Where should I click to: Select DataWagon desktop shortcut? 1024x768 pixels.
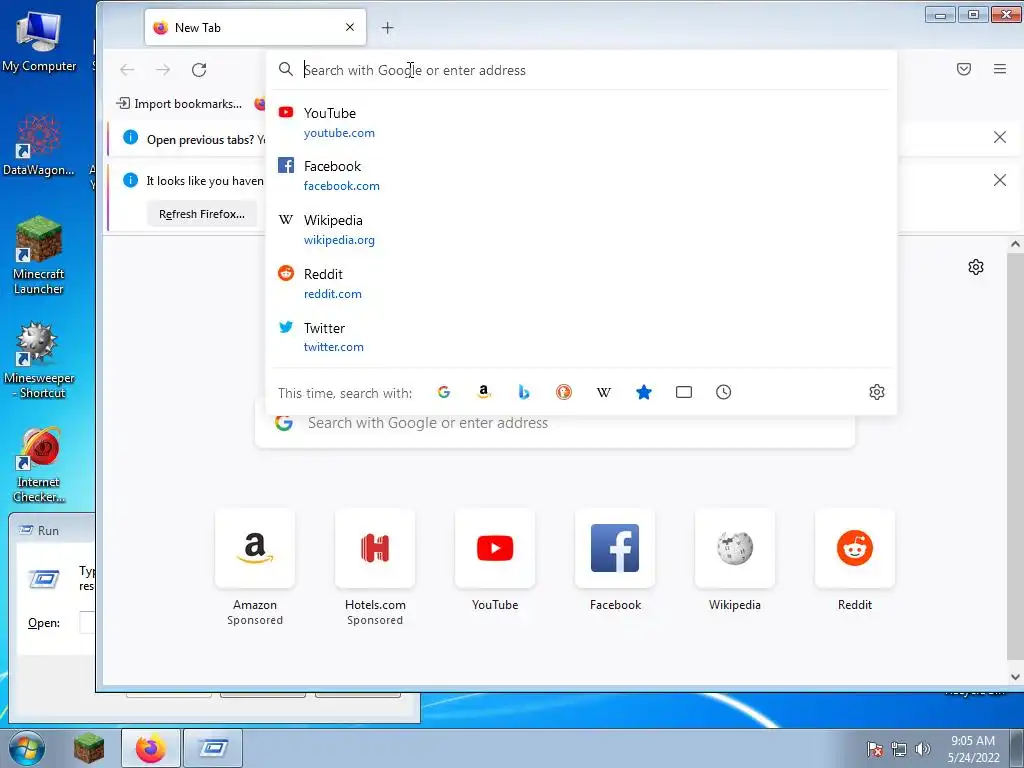click(39, 144)
